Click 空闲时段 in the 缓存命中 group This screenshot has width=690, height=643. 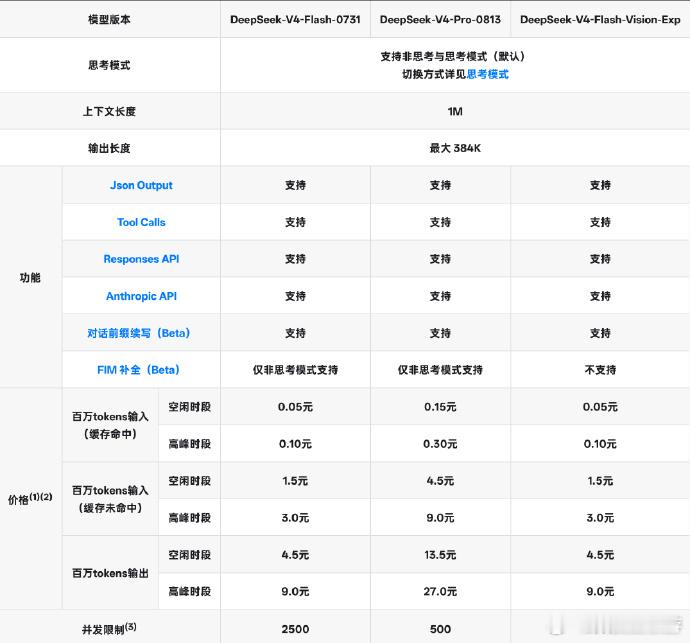[x=190, y=407]
